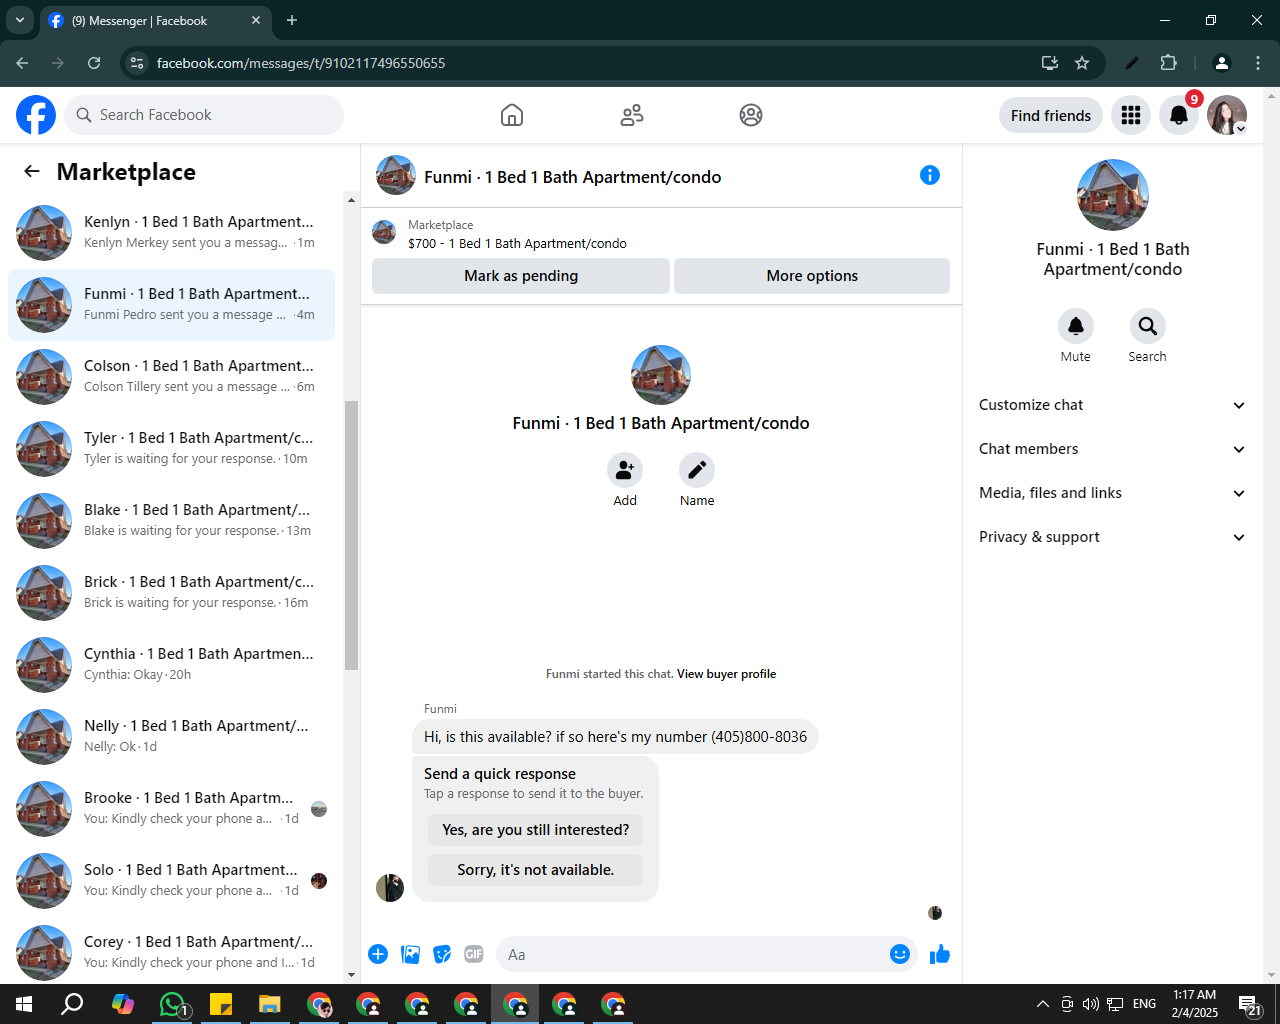Show hidden system tray icons

point(1042,1004)
